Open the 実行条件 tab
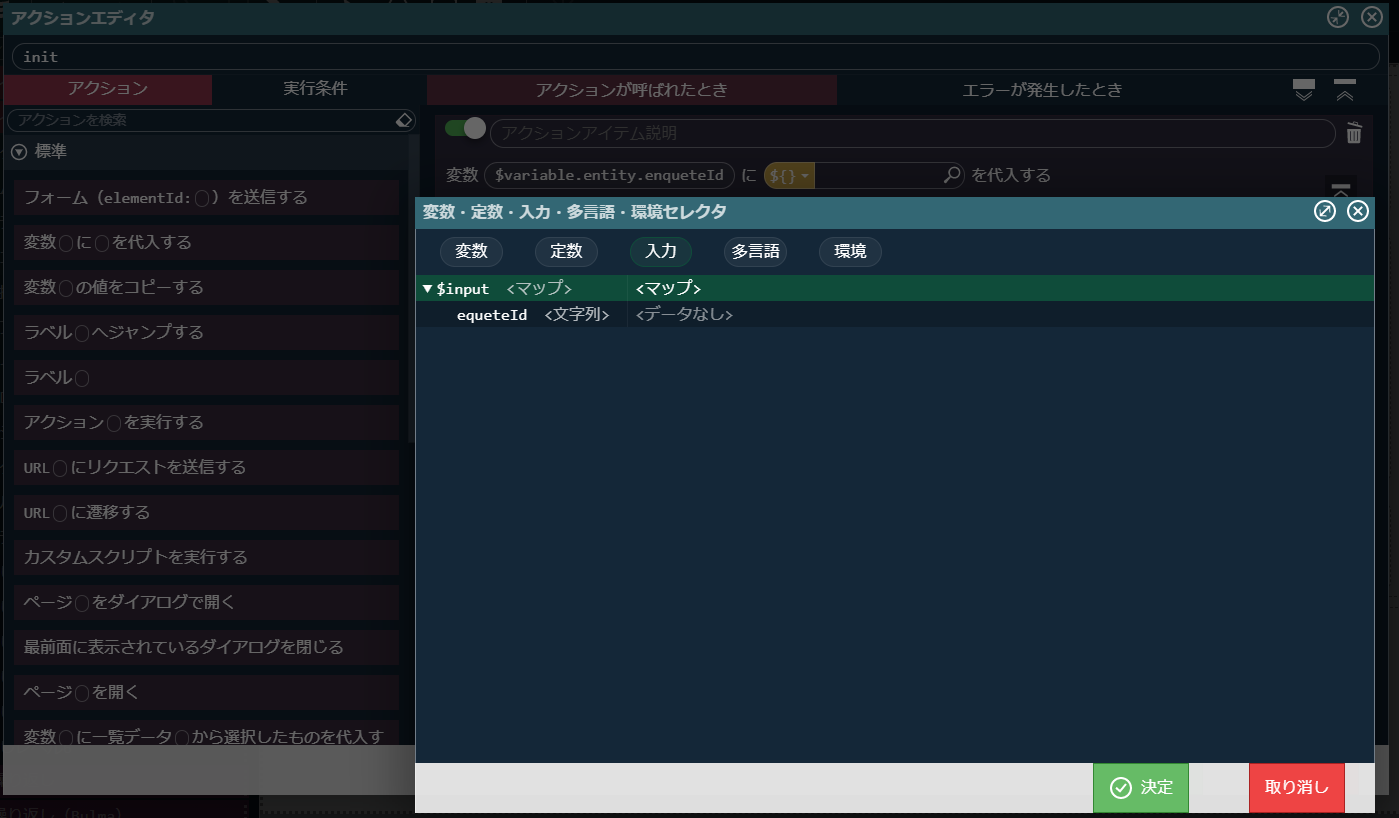The image size is (1399, 818). point(316,89)
